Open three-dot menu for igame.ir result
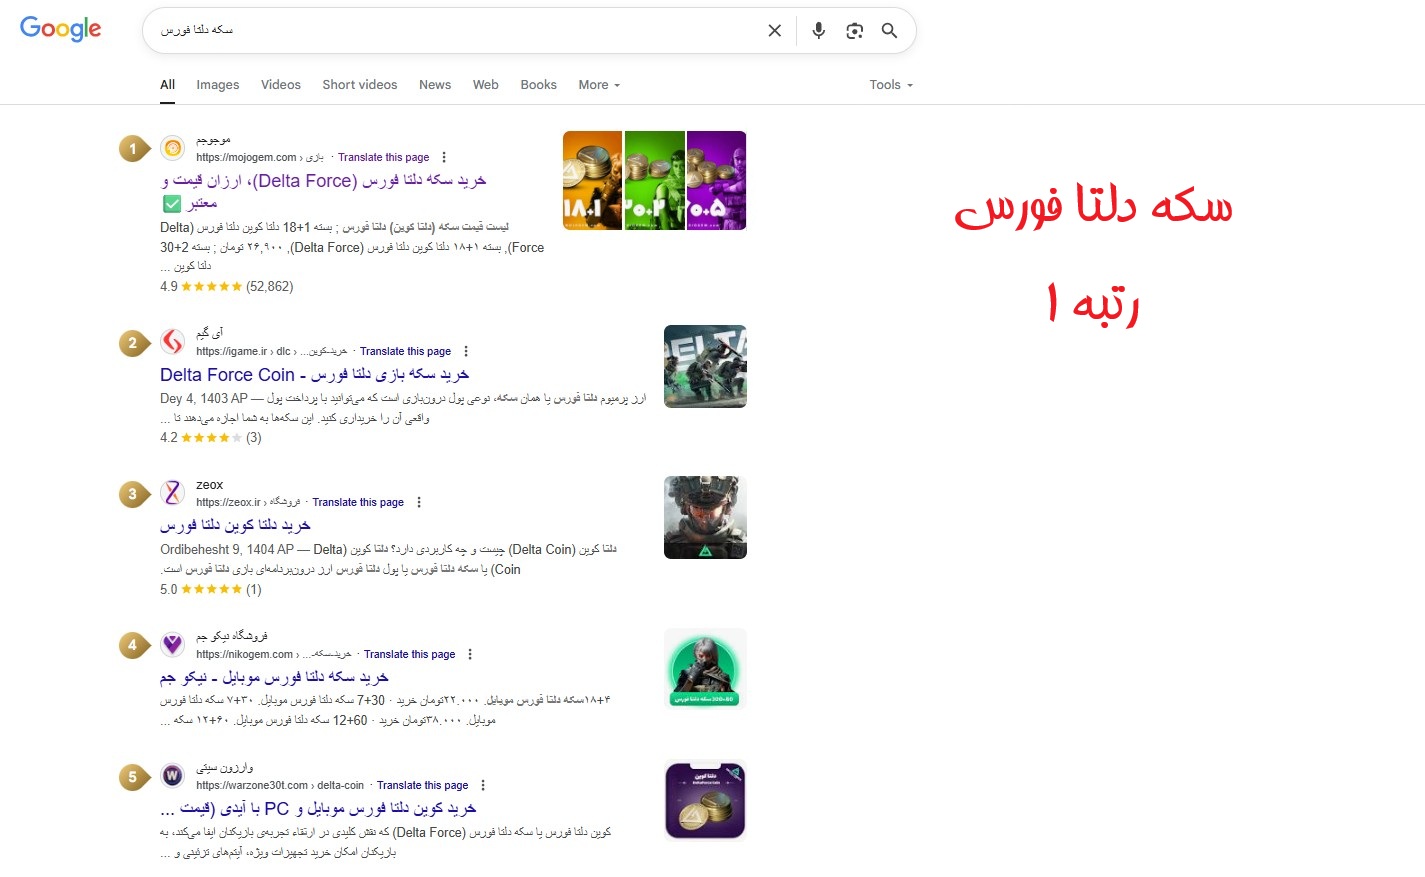The height and width of the screenshot is (877, 1425). coord(466,351)
